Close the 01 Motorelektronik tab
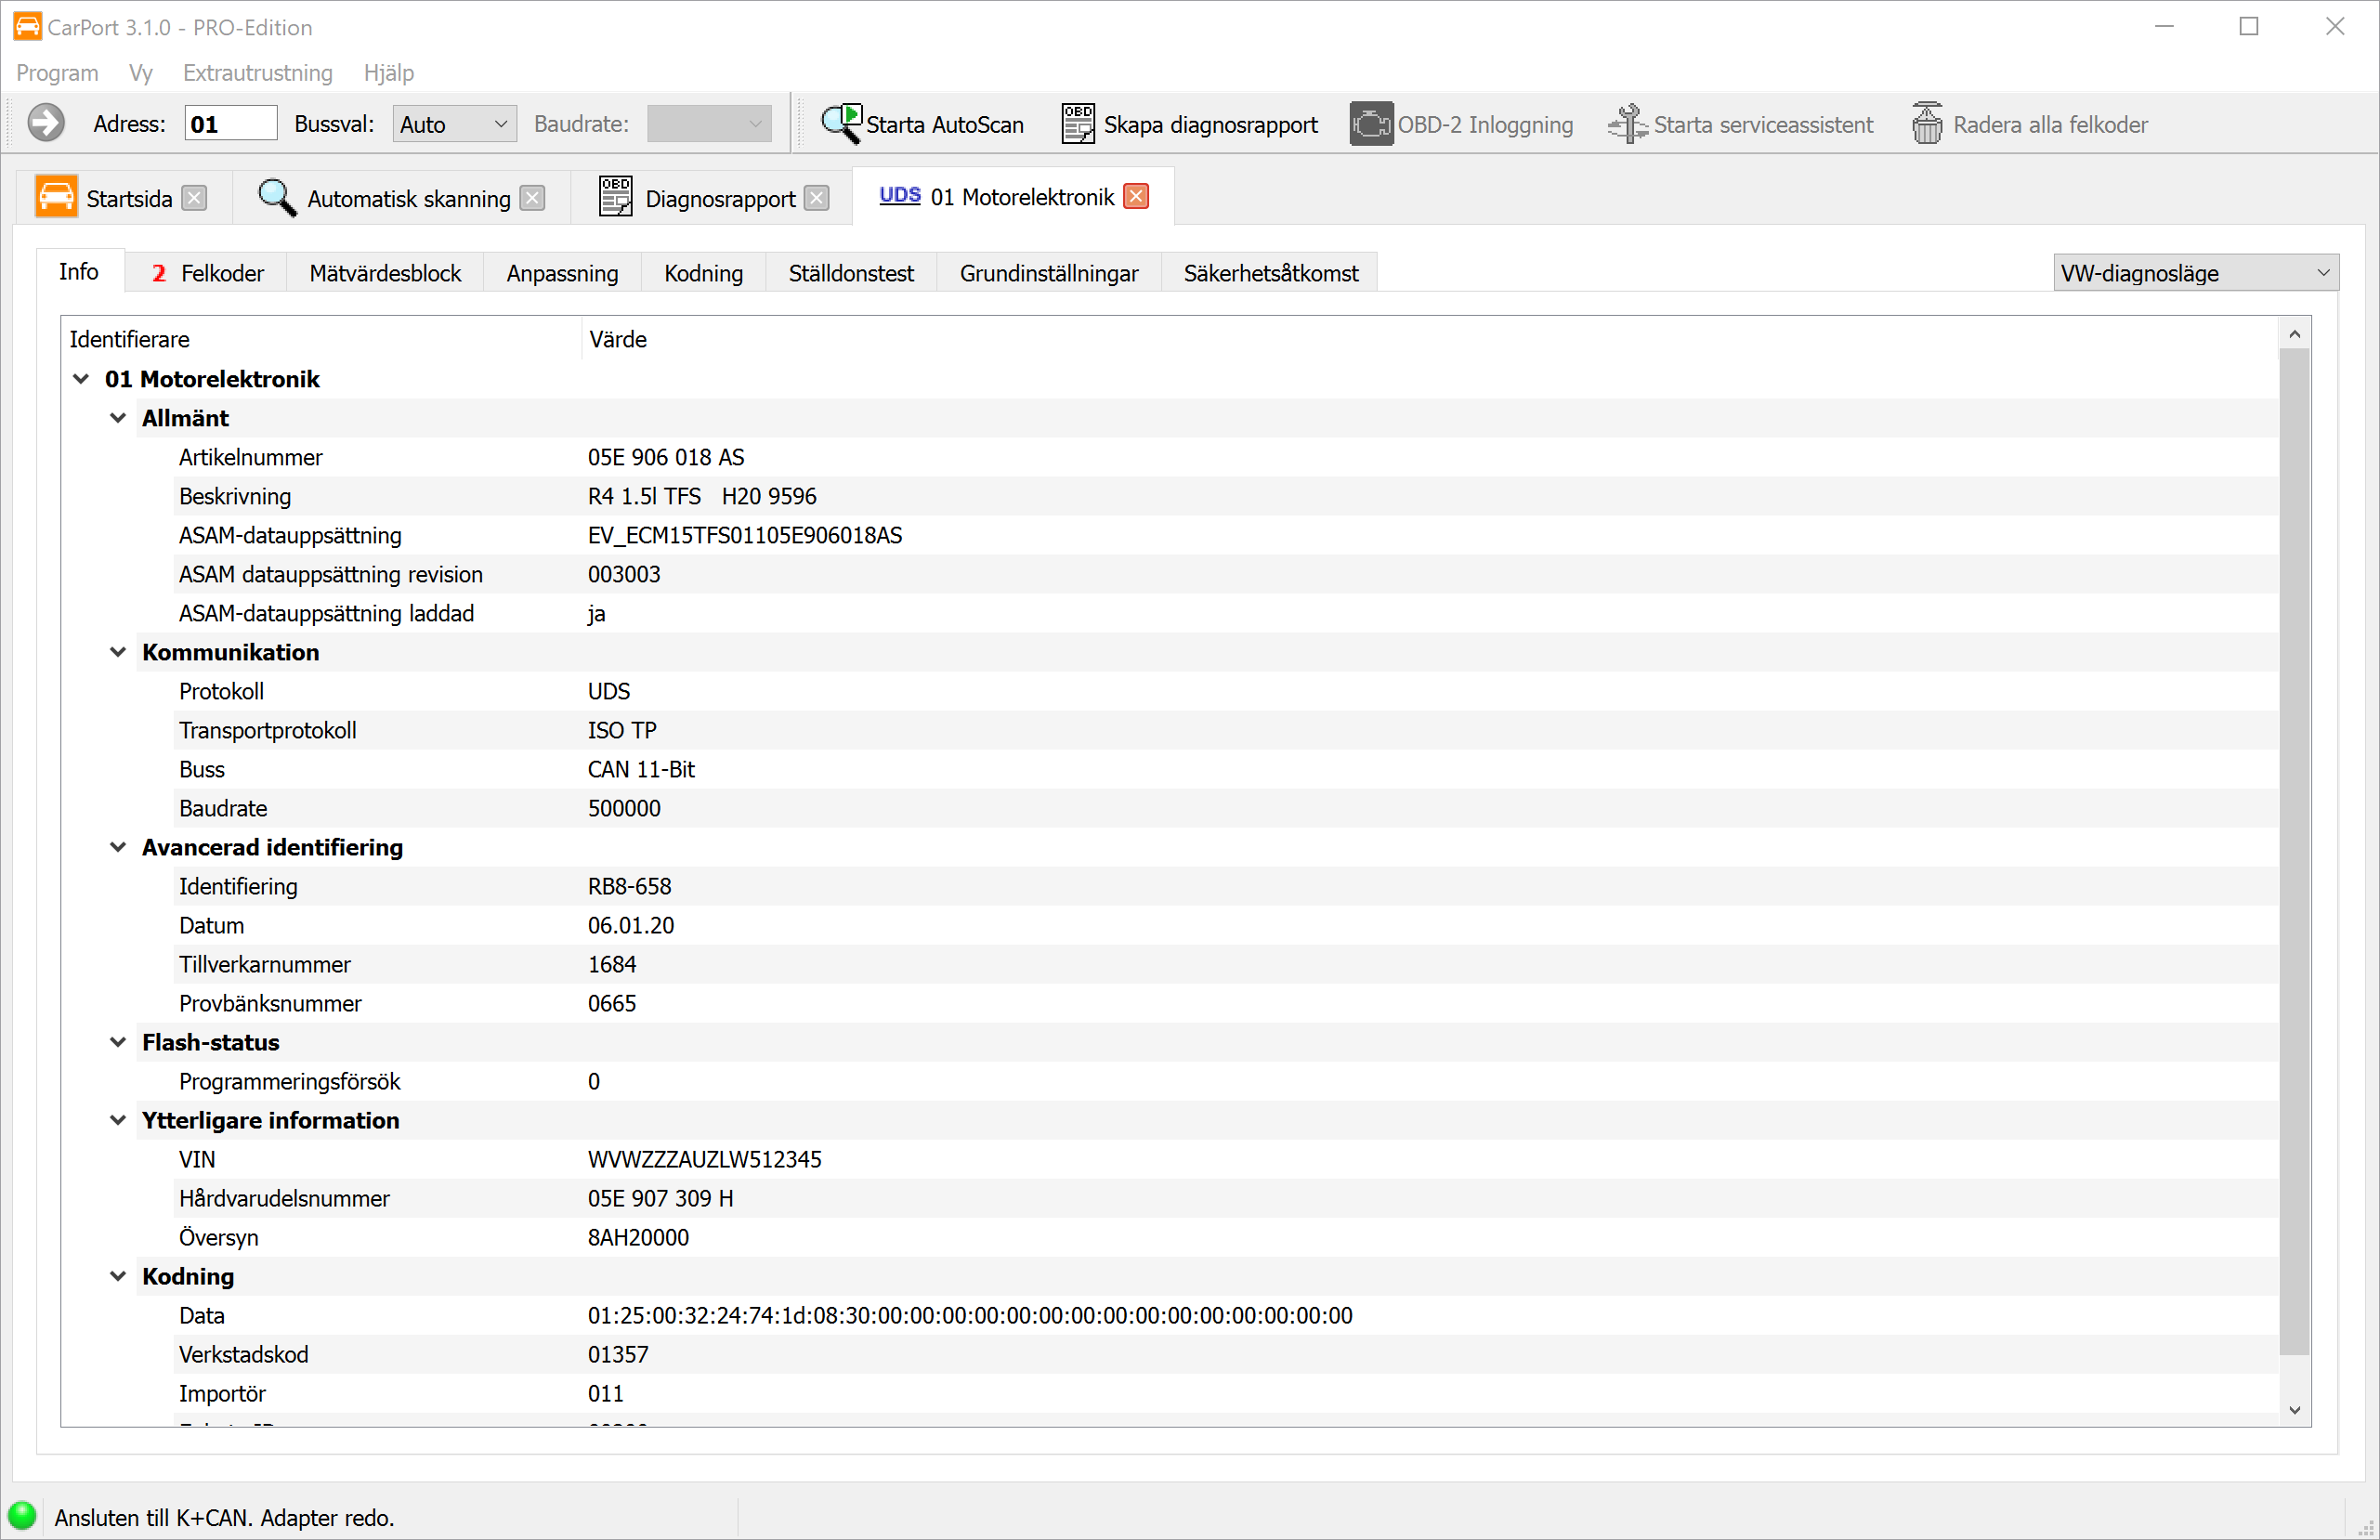The image size is (2380, 1540). (x=1136, y=196)
